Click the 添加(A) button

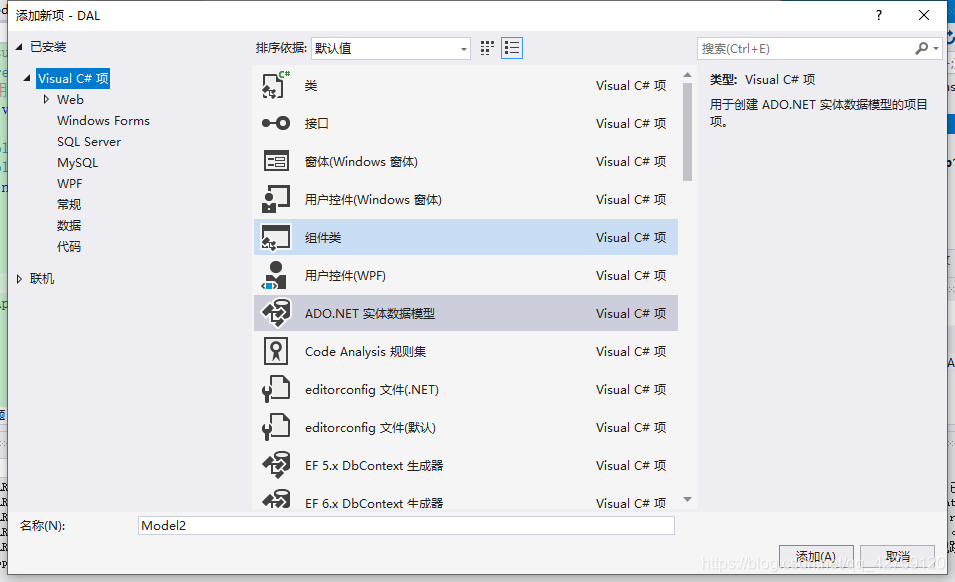816,556
